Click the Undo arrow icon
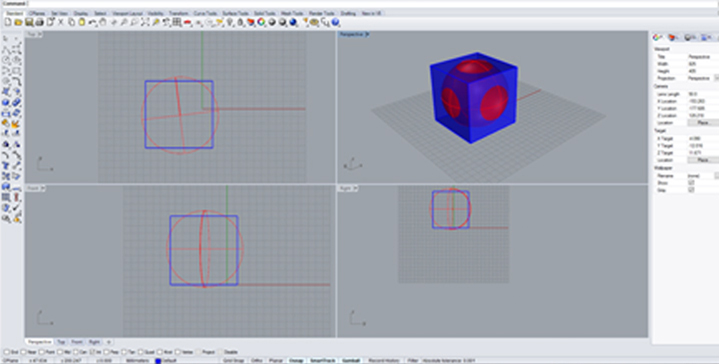The width and height of the screenshot is (719, 364). pos(93,22)
